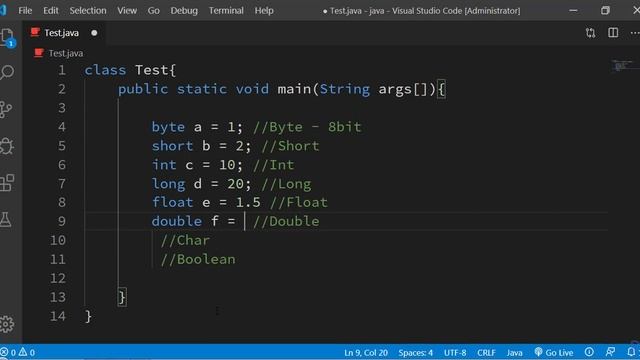Open the File menu
This screenshot has height=360, width=640.
pos(25,11)
